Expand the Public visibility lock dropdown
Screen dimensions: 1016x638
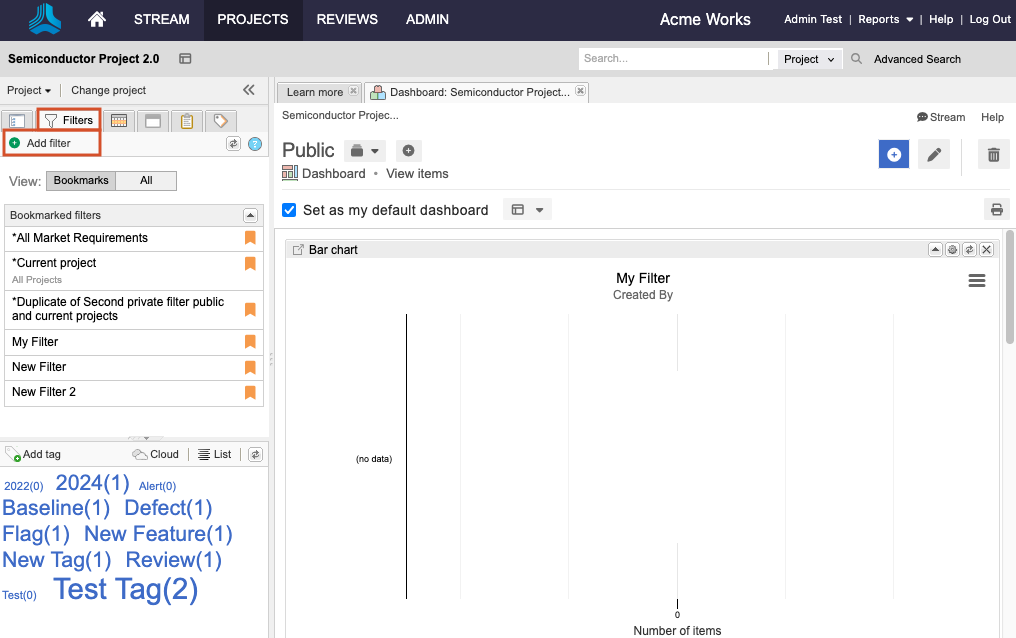[364, 150]
